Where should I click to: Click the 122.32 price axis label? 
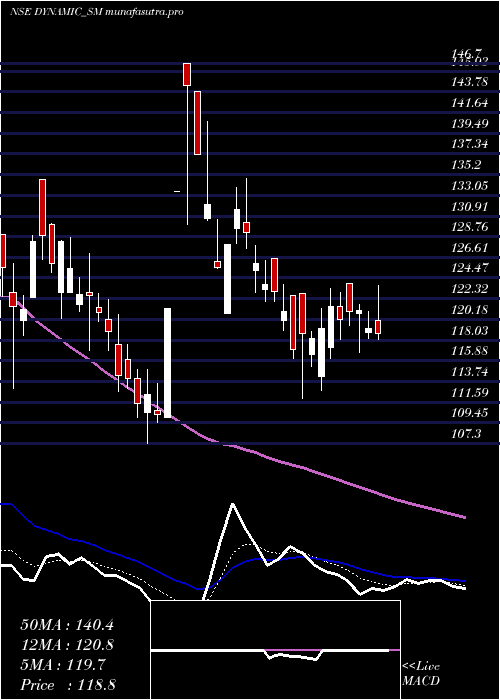(x=470, y=289)
